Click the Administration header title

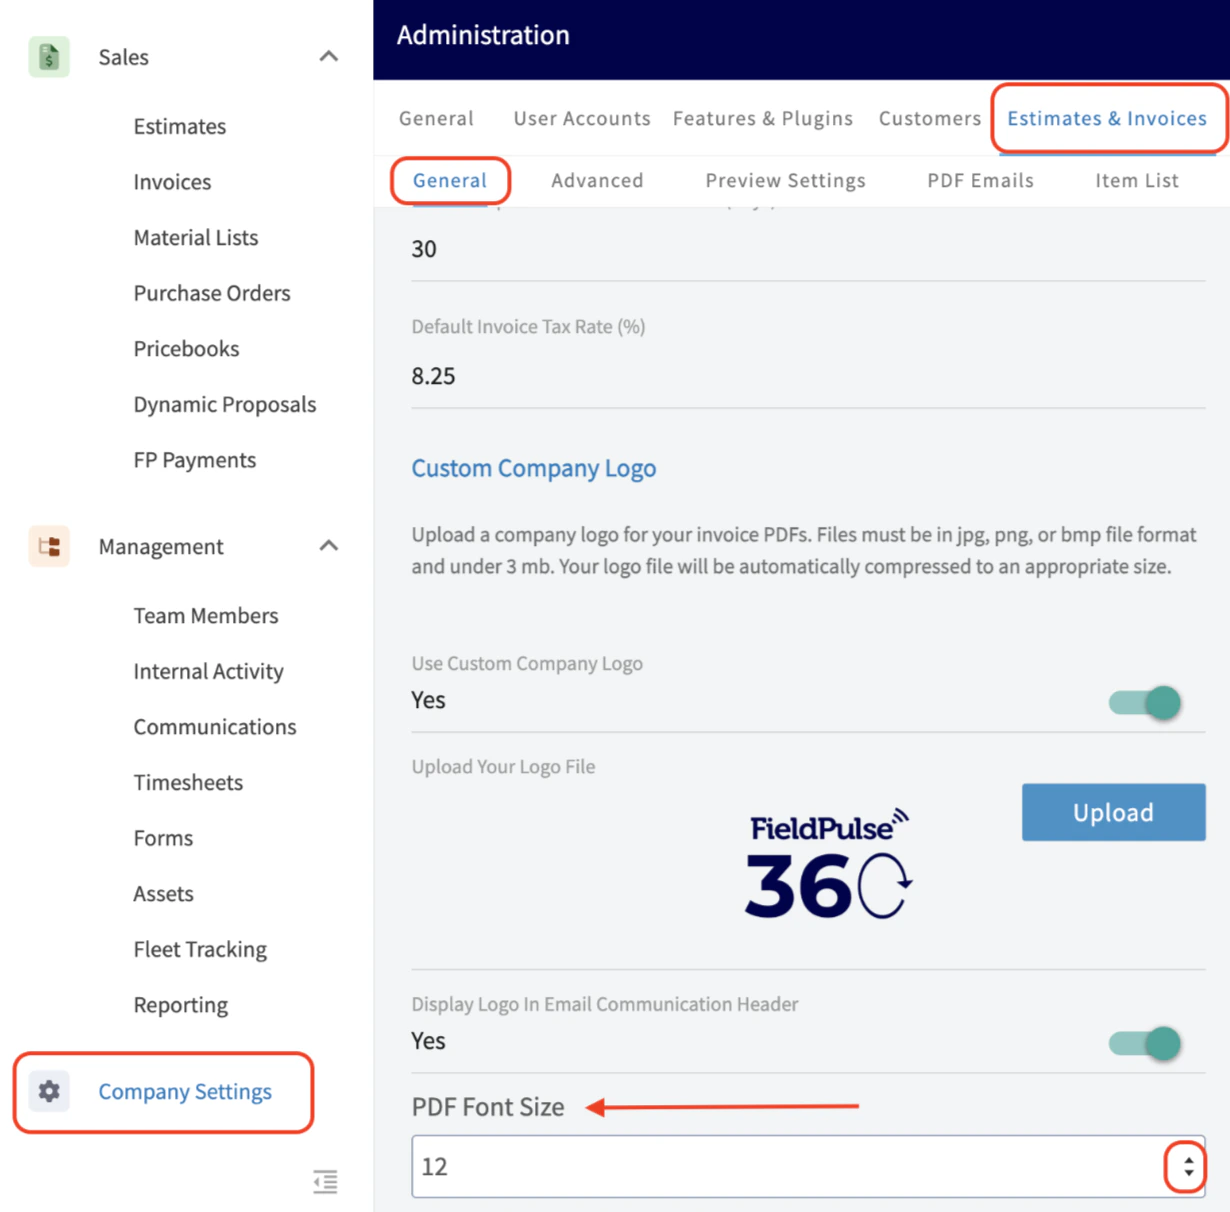(x=483, y=35)
